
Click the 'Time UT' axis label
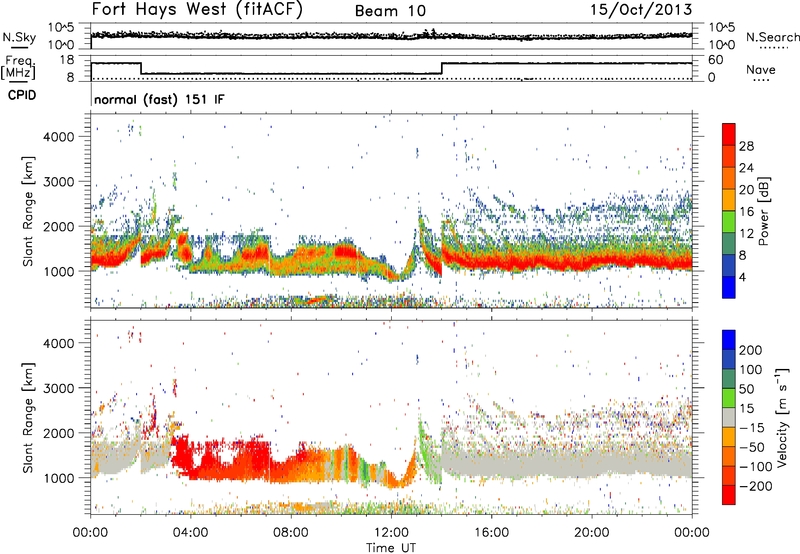391,548
